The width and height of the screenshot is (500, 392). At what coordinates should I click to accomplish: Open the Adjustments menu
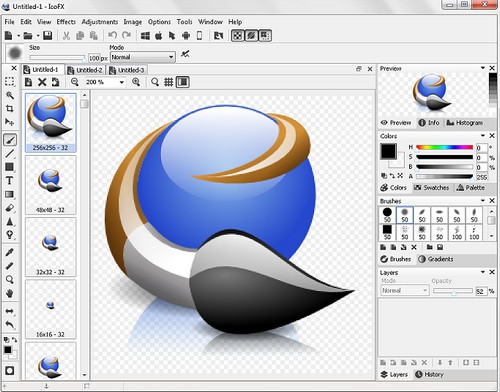(x=100, y=22)
